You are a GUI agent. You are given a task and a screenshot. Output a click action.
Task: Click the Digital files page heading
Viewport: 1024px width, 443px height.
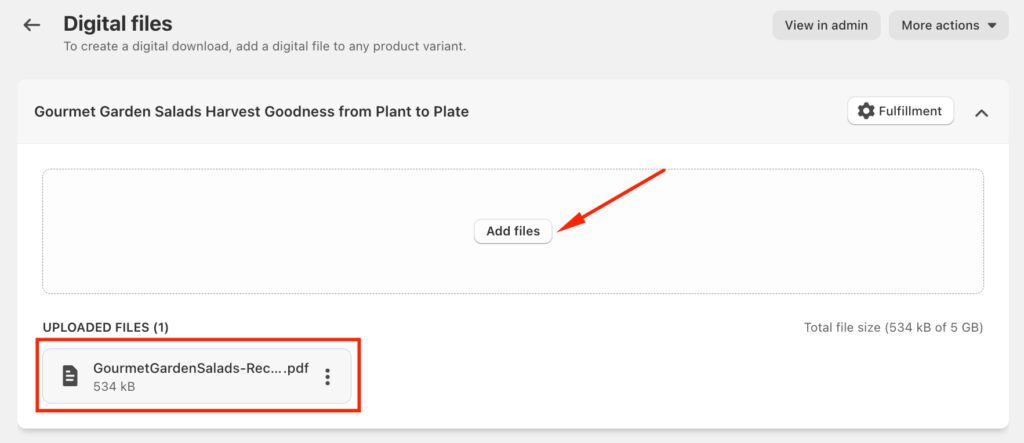click(118, 23)
